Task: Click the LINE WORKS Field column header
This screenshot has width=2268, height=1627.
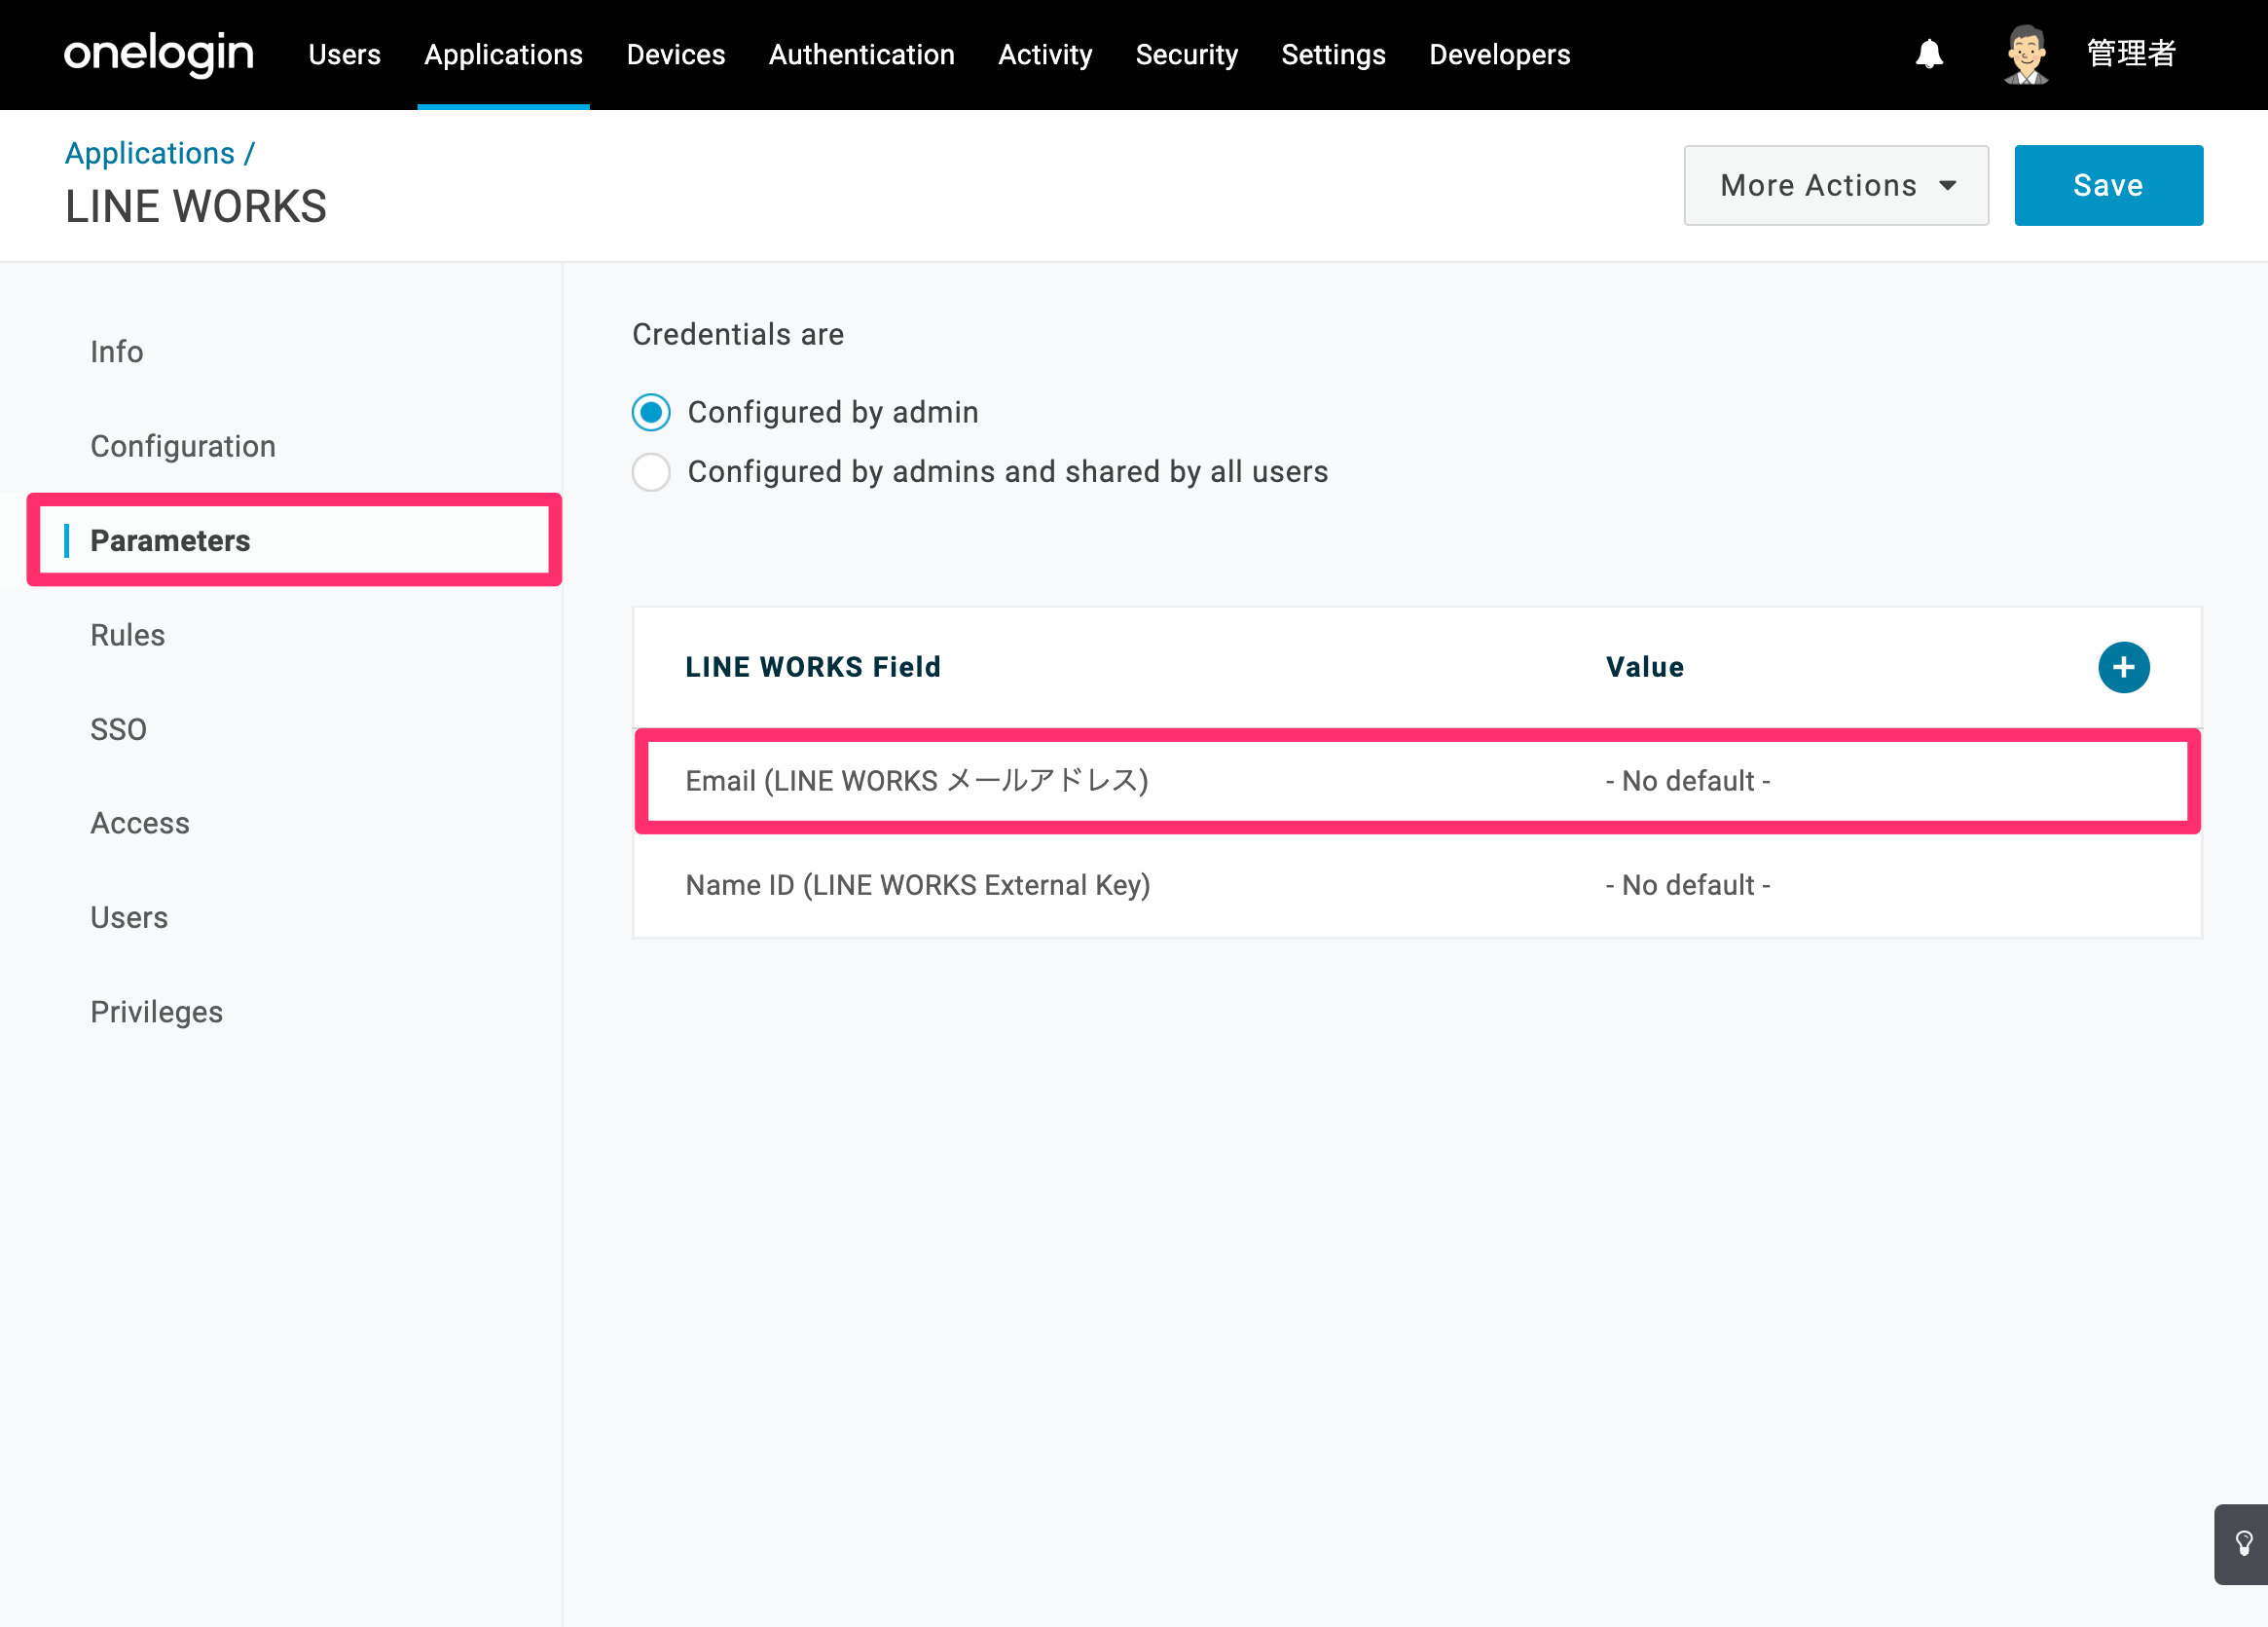Action: tap(813, 667)
